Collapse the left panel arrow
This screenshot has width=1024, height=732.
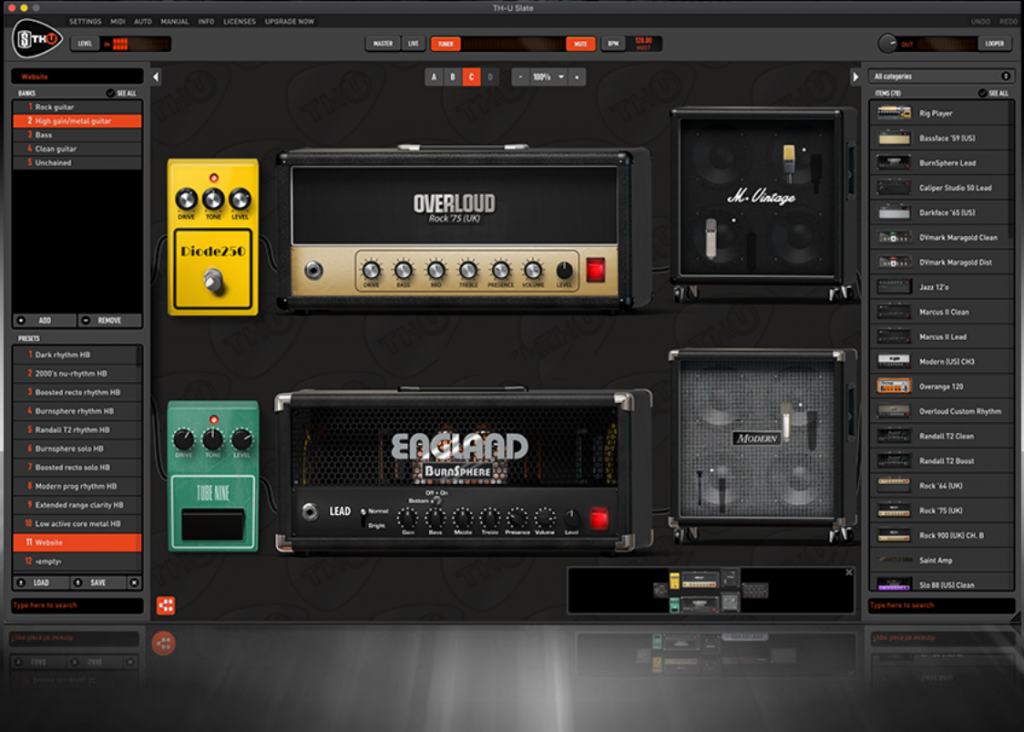(155, 77)
